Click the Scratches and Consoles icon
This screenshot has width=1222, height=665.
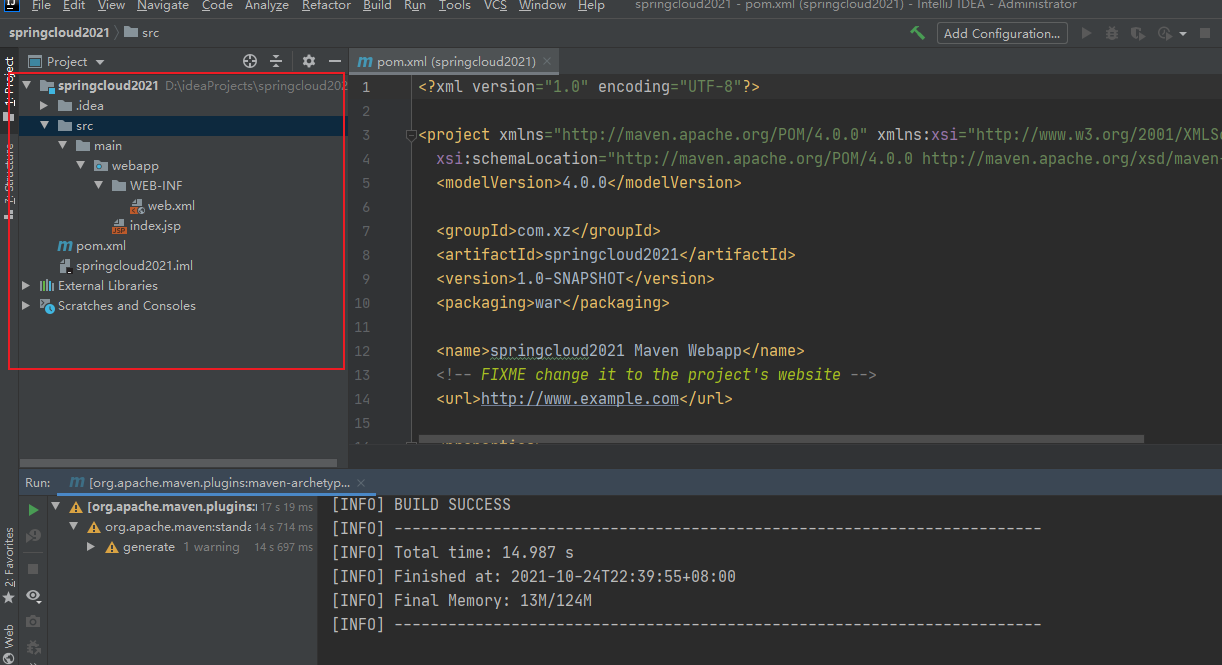[x=47, y=306]
